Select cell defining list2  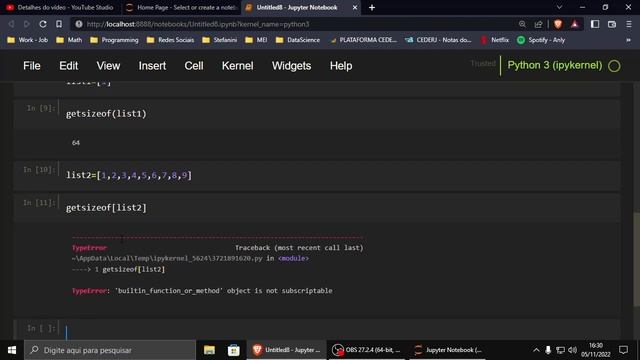[x=317, y=176]
